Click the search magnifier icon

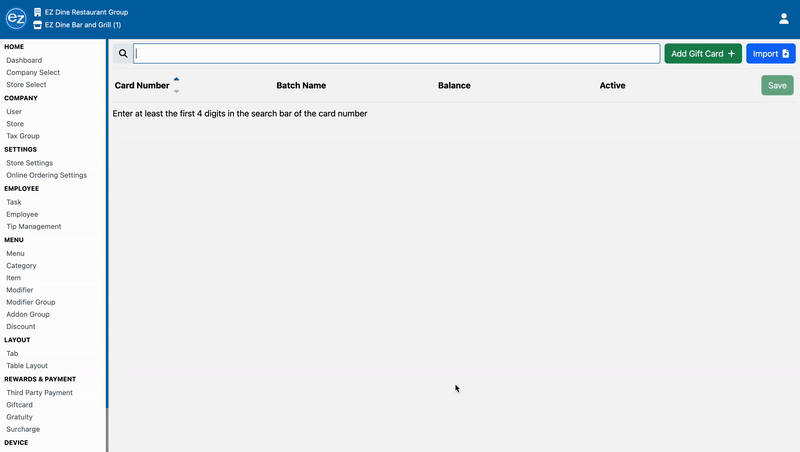(123, 54)
